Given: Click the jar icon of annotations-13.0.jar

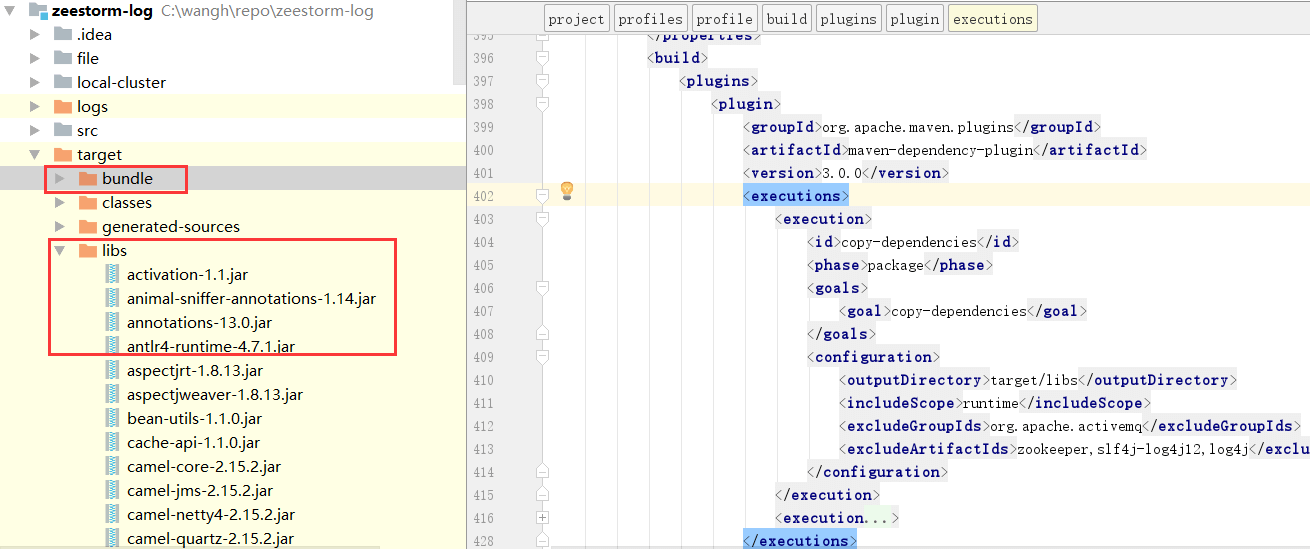Looking at the screenshot, I should coord(112,322).
